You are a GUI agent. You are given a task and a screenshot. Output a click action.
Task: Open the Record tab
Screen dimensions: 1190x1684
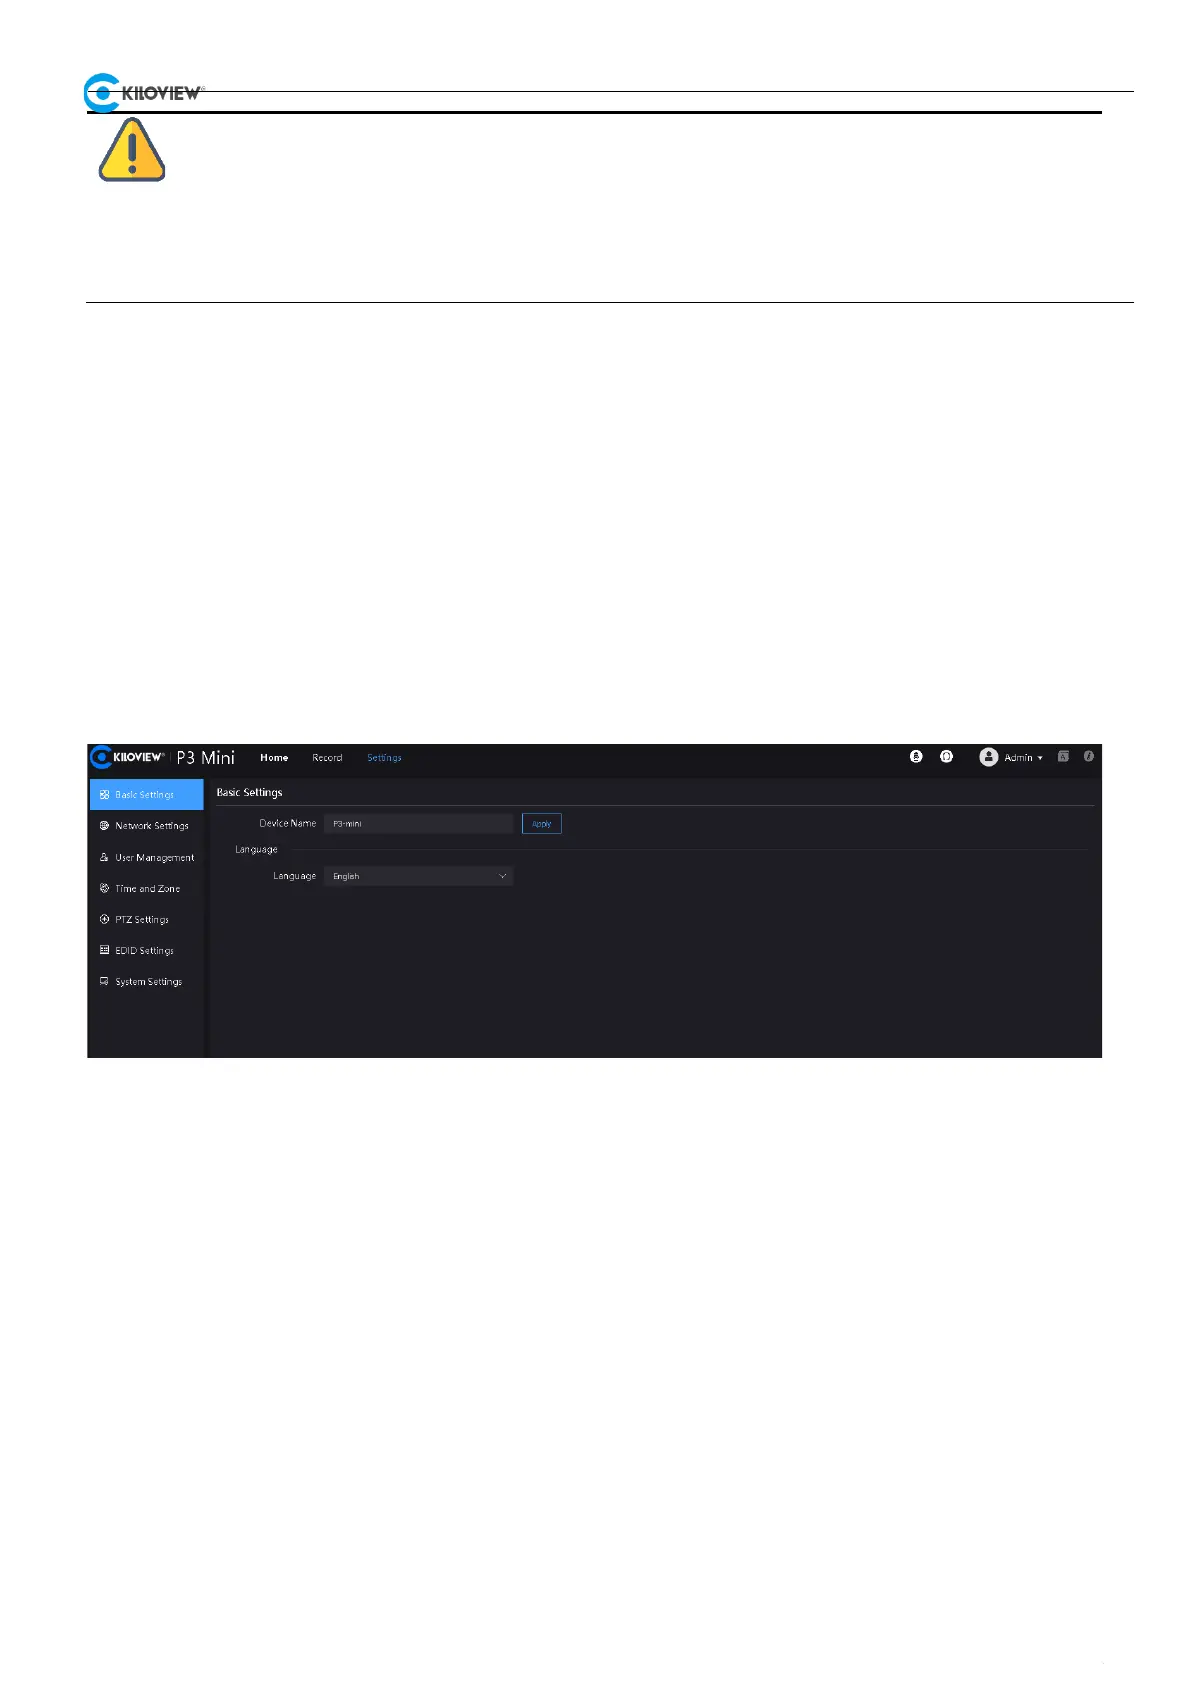327,758
